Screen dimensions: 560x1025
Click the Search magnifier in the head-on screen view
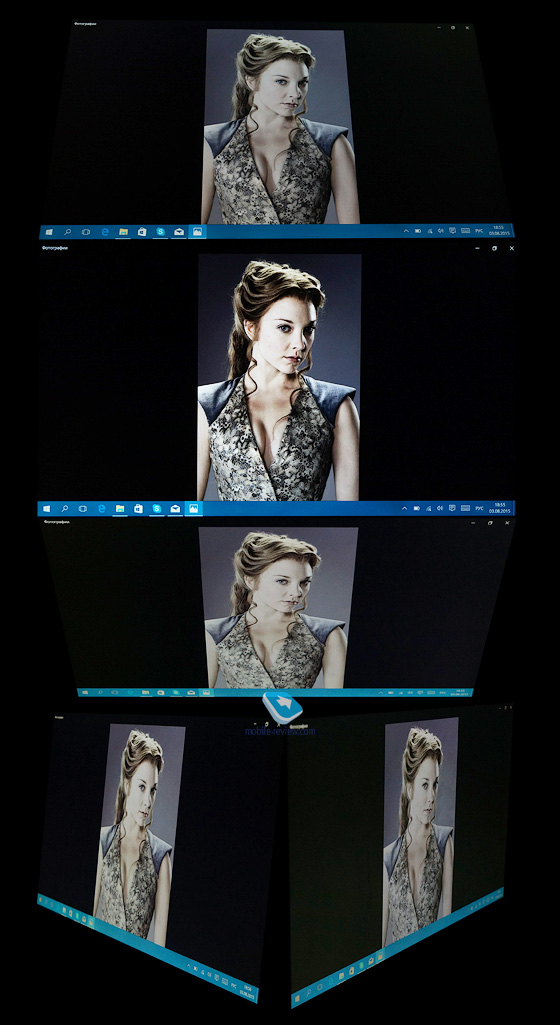(65, 508)
